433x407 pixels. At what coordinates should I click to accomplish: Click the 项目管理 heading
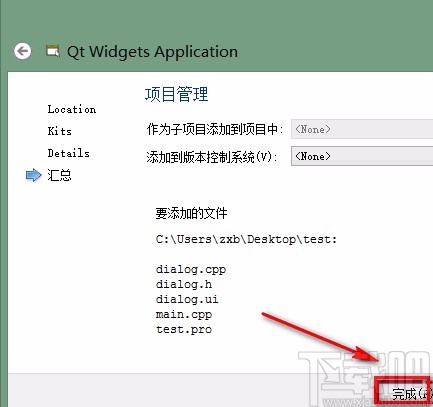(177, 94)
